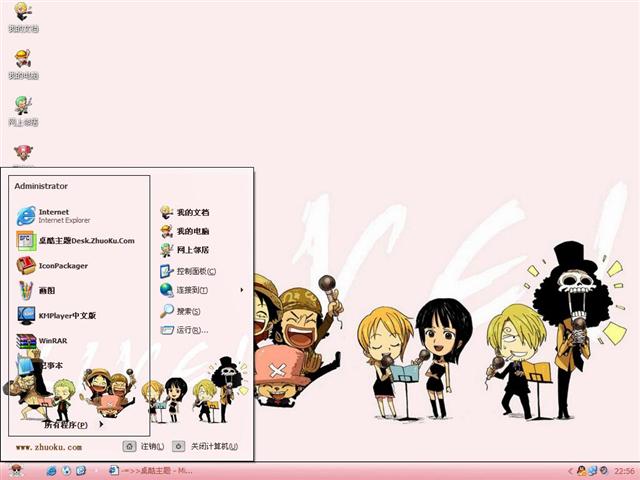Click the network tray icon
This screenshot has height=480, width=640.
593,471
